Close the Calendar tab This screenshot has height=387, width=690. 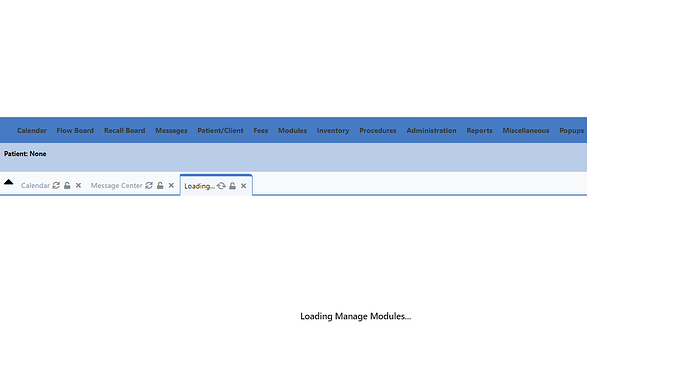[78, 185]
